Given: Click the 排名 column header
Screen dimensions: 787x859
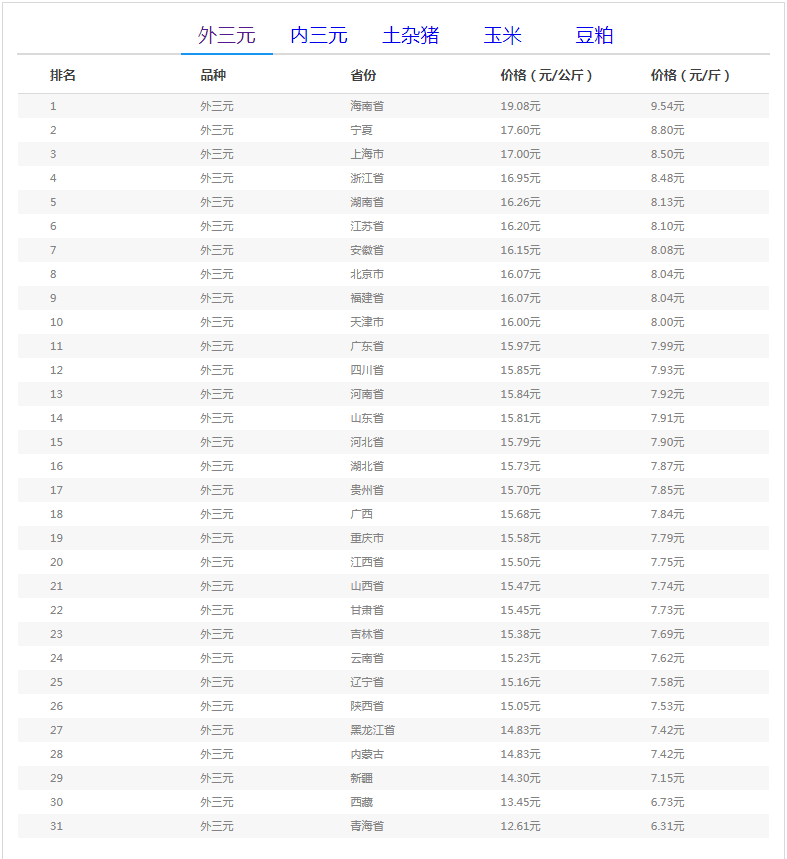Looking at the screenshot, I should 63,75.
